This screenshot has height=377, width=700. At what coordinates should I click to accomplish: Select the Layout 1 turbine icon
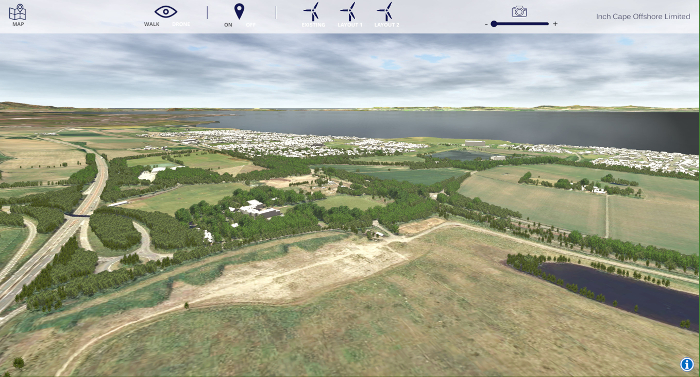point(349,11)
